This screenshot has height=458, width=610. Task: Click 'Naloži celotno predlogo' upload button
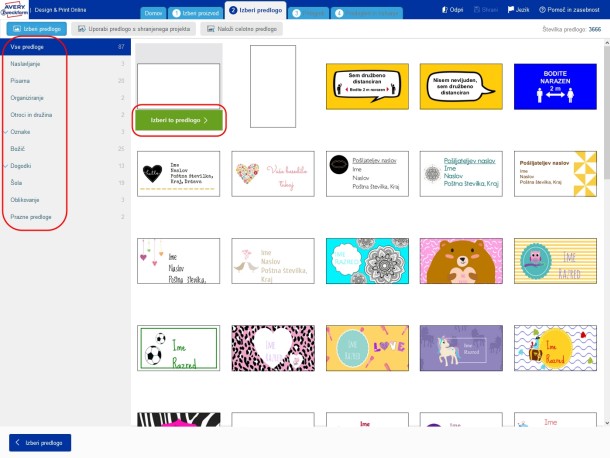(242, 29)
